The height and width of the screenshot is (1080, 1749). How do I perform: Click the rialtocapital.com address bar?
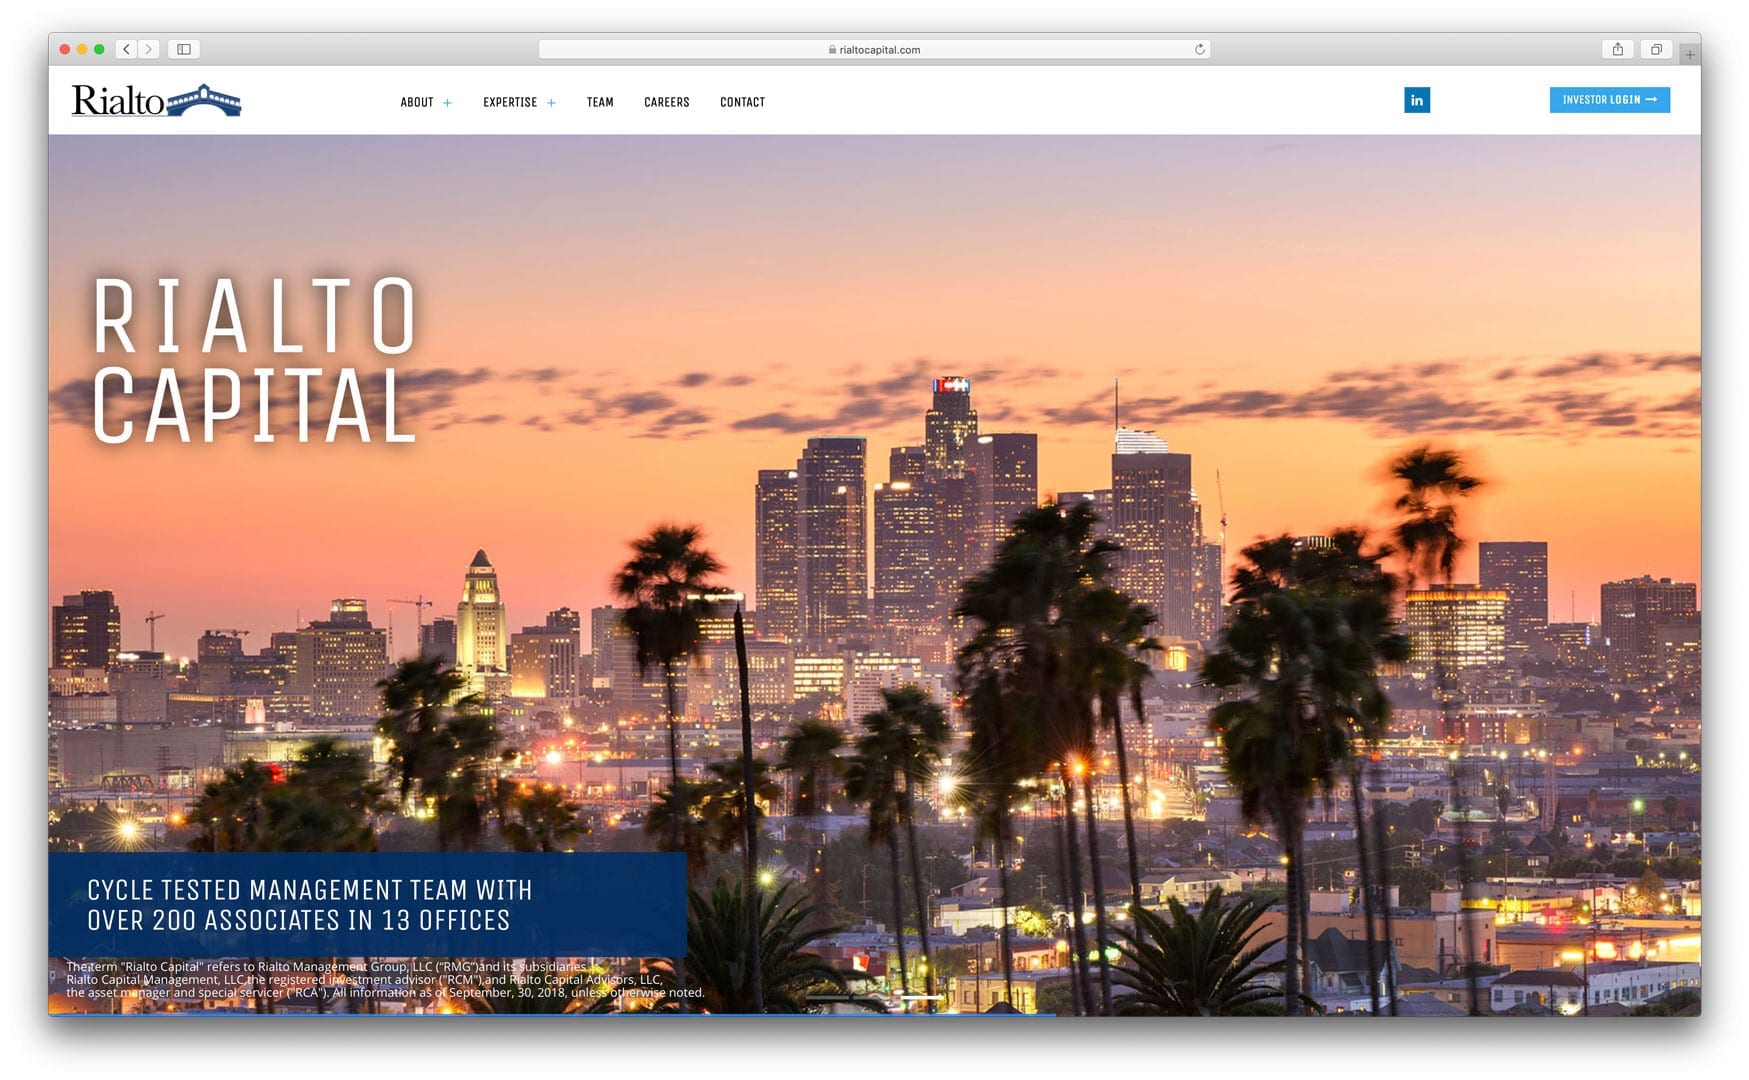tap(874, 49)
